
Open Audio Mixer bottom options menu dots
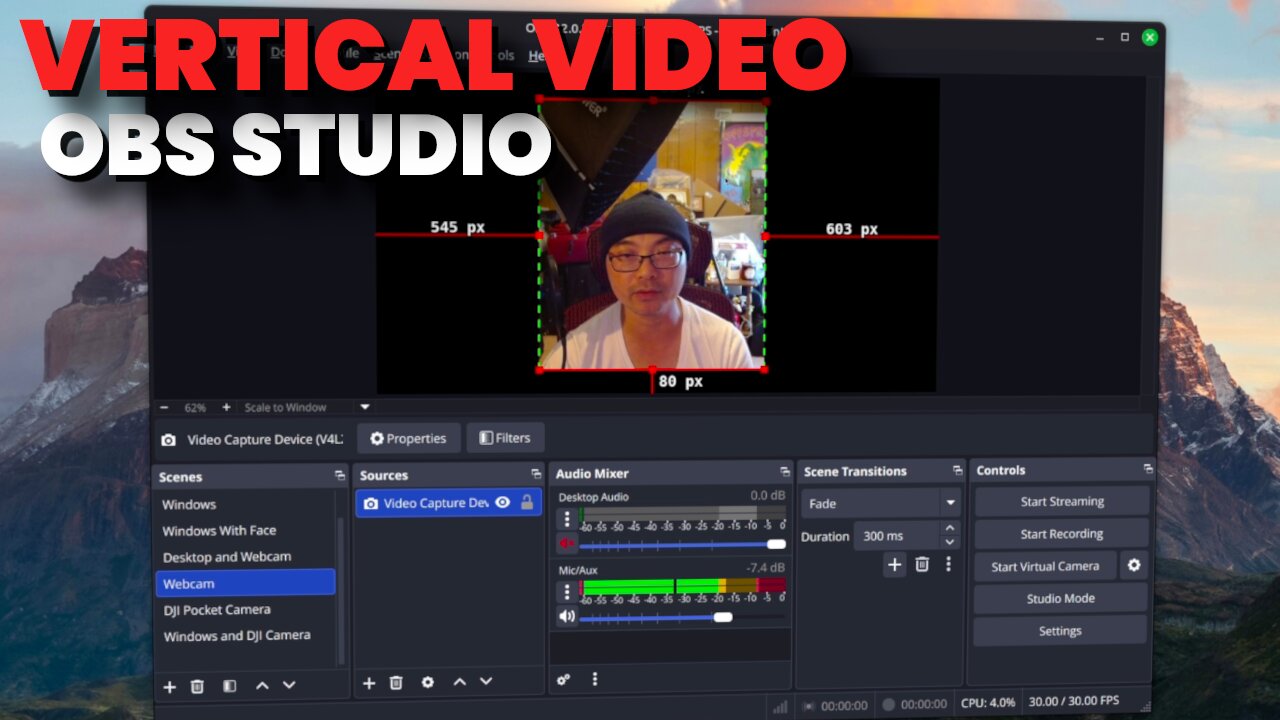[595, 679]
